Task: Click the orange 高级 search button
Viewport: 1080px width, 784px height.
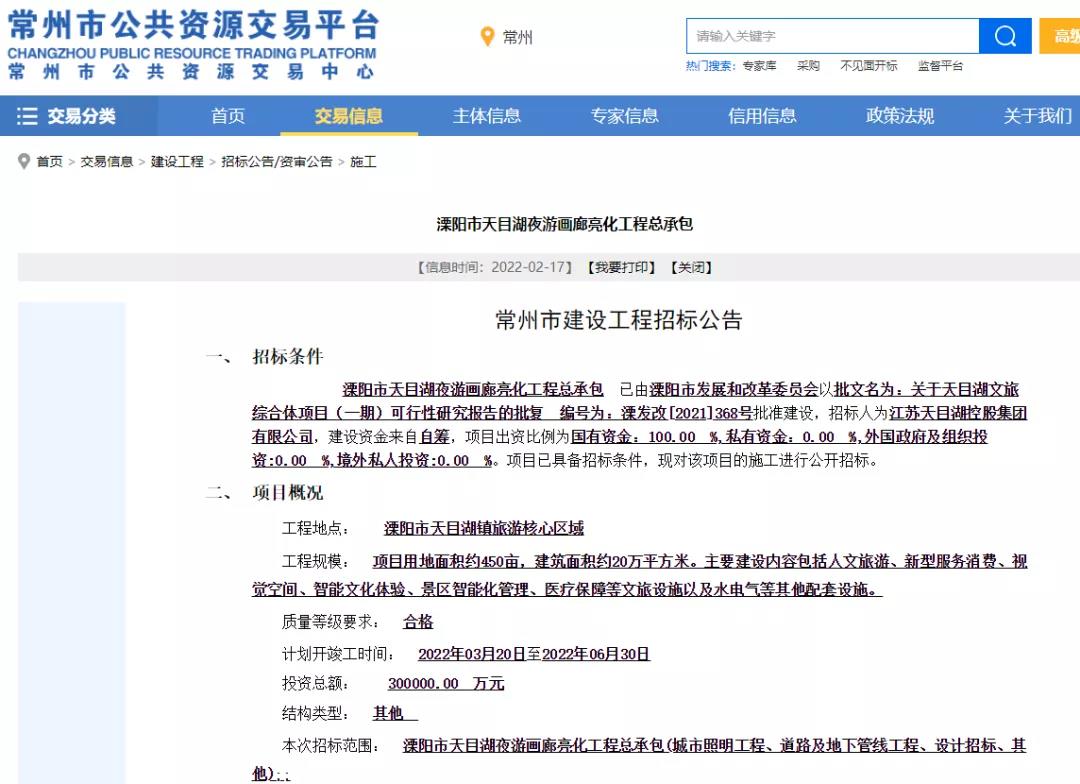Action: point(1060,36)
